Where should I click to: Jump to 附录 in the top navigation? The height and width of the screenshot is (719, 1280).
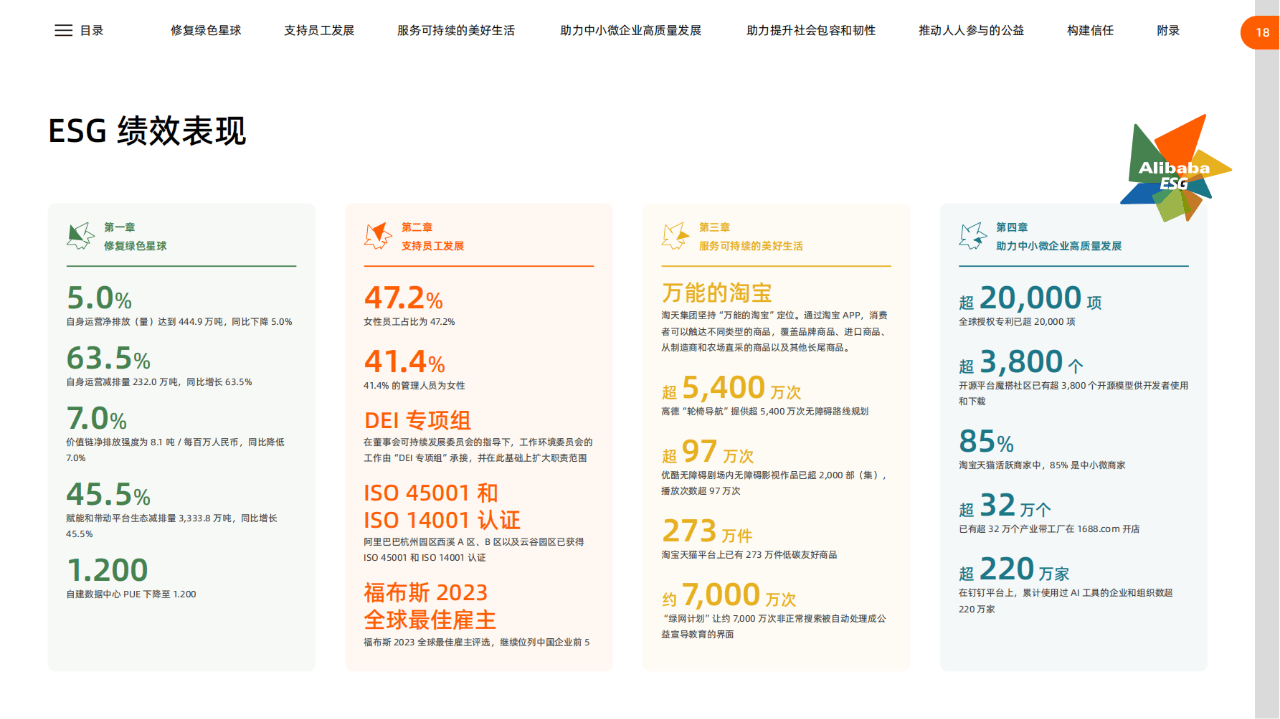pyautogui.click(x=1168, y=31)
